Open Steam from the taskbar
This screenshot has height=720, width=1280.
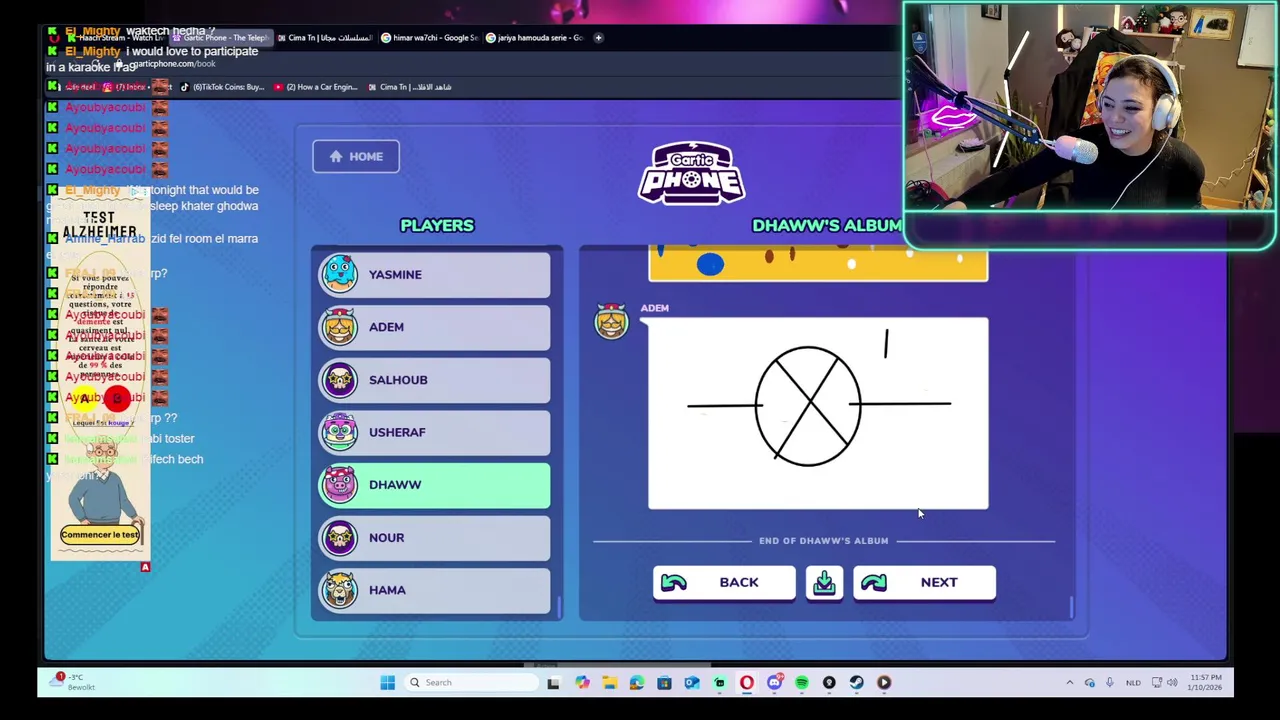(x=856, y=683)
